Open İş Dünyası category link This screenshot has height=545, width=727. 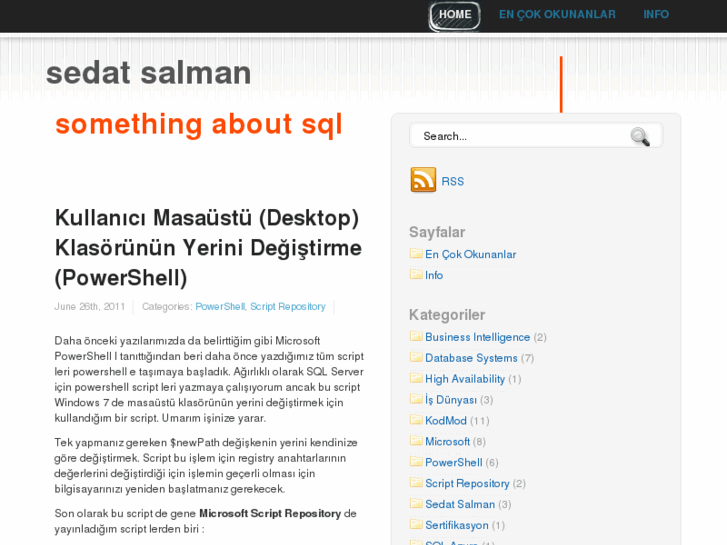451,400
